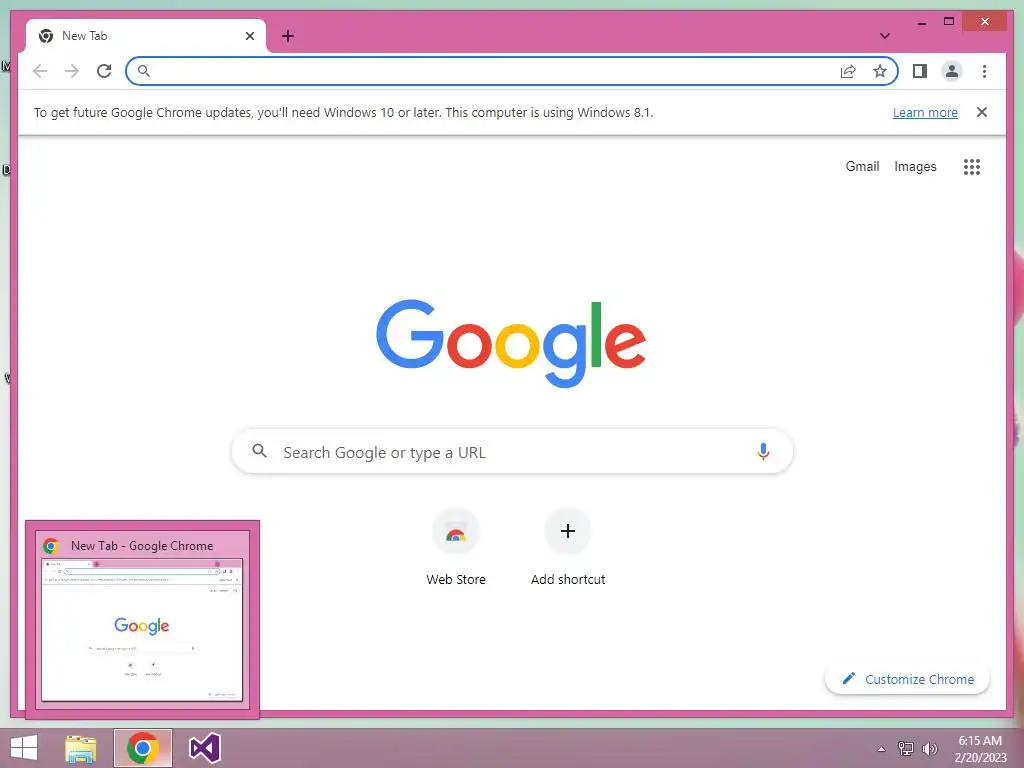Open the Windows Start button
This screenshot has width=1024, height=768.
coord(24,748)
